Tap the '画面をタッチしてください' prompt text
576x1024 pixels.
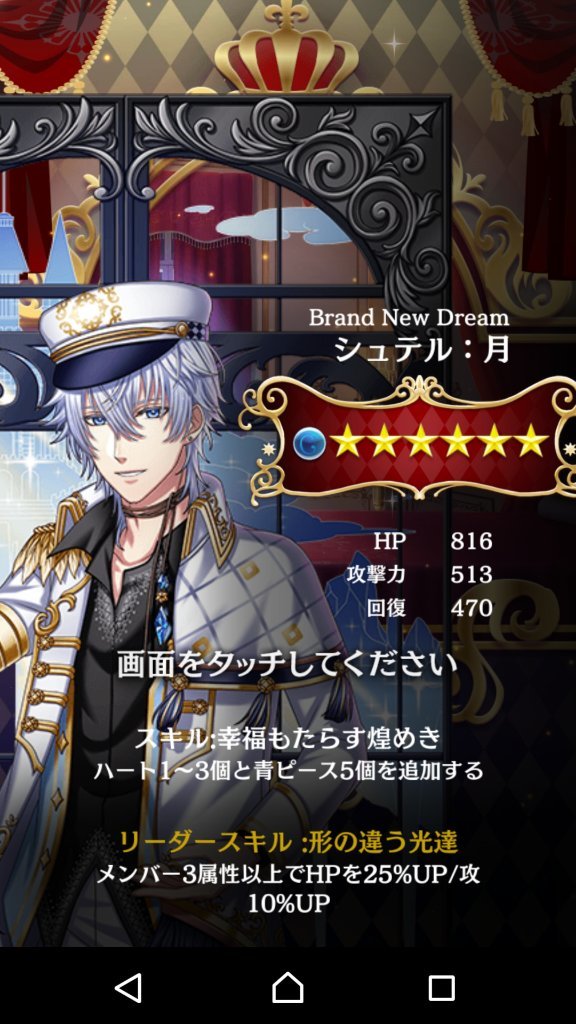[x=288, y=665]
